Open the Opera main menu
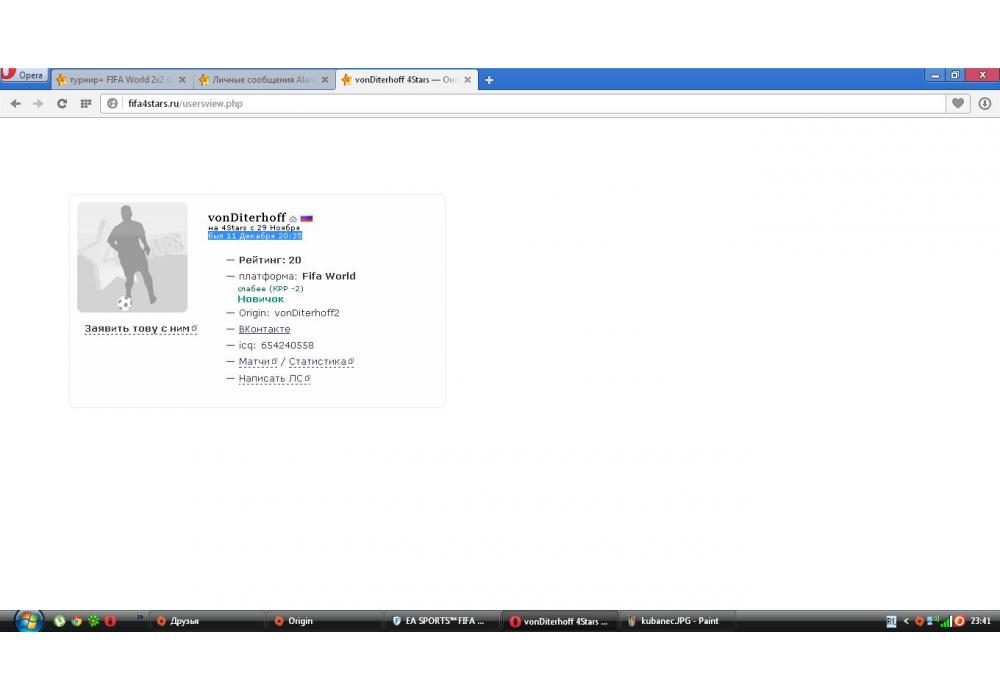The image size is (1000, 700). coord(24,76)
